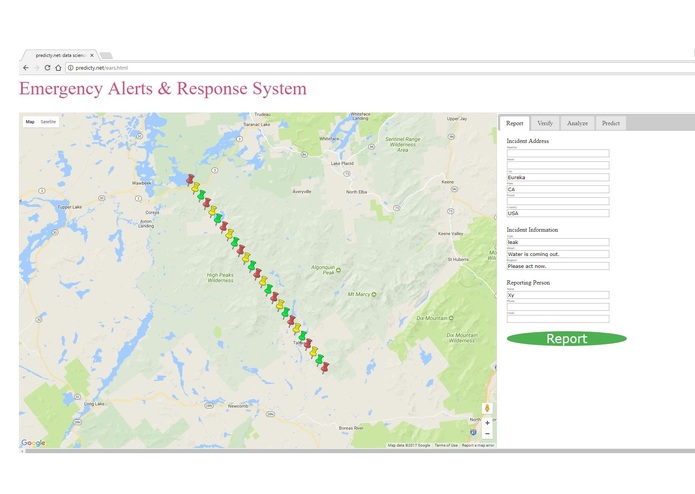Click the Algonquin Peak marker icon

339,270
